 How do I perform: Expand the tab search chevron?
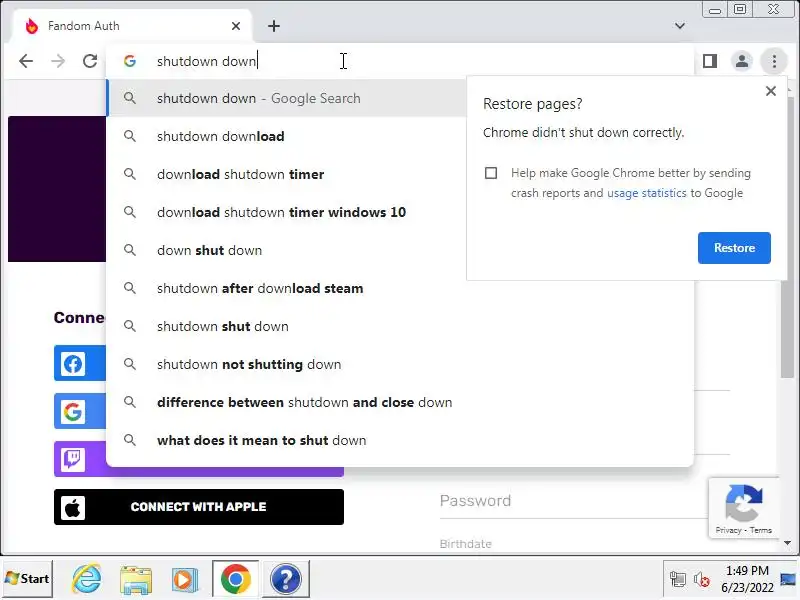point(680,26)
